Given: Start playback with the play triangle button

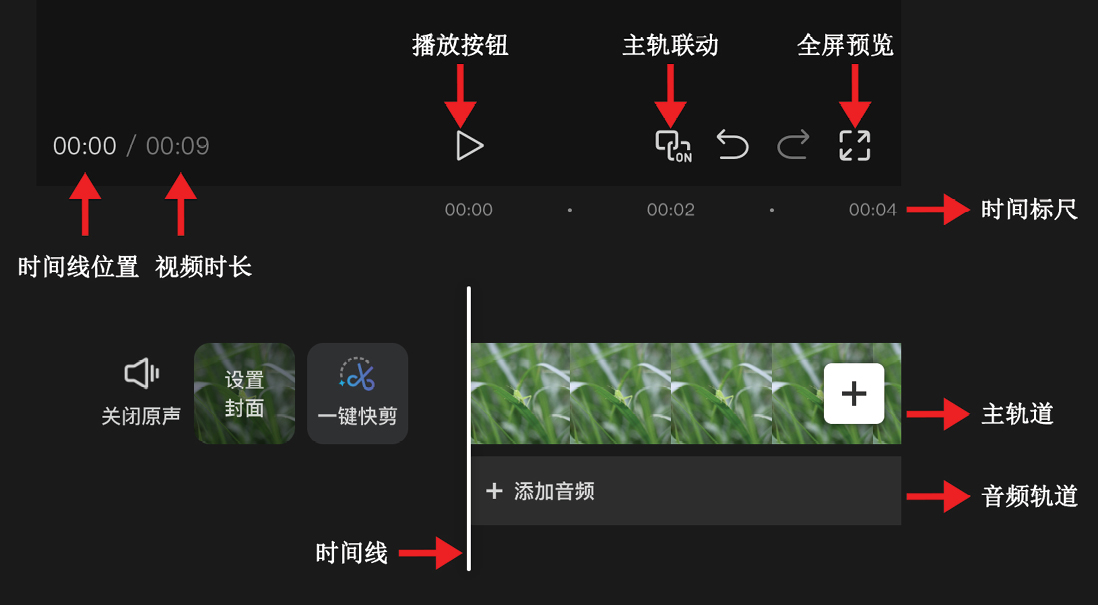Looking at the screenshot, I should [x=470, y=146].
